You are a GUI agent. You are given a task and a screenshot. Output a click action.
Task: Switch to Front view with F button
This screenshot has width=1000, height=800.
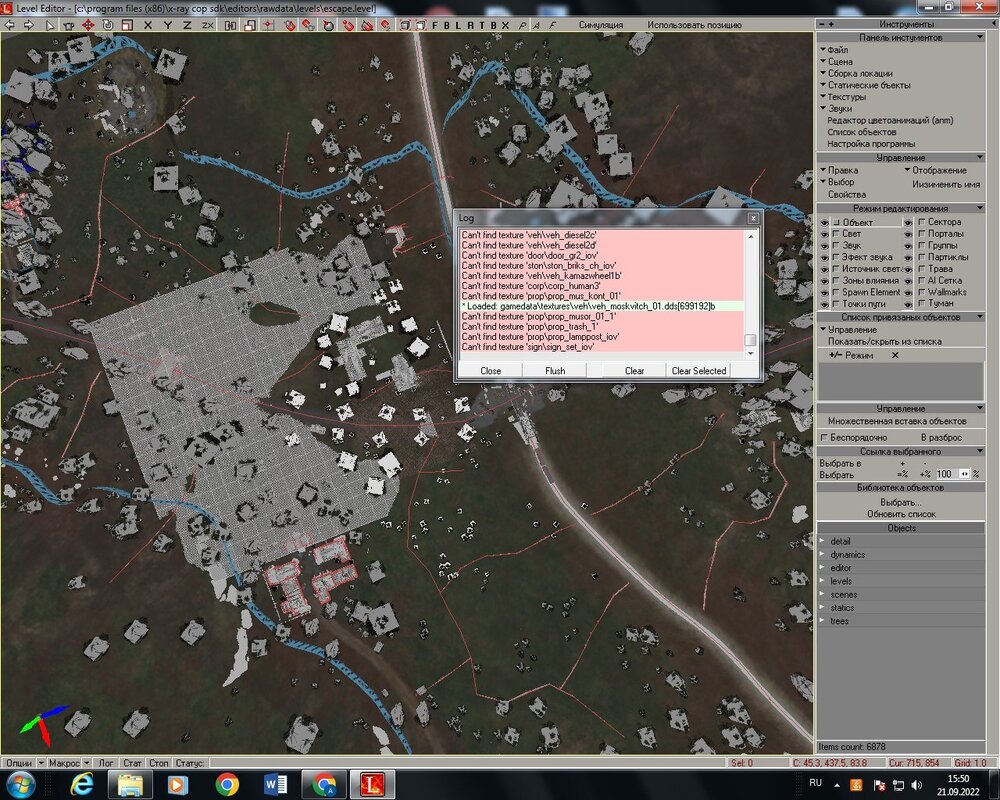point(434,24)
